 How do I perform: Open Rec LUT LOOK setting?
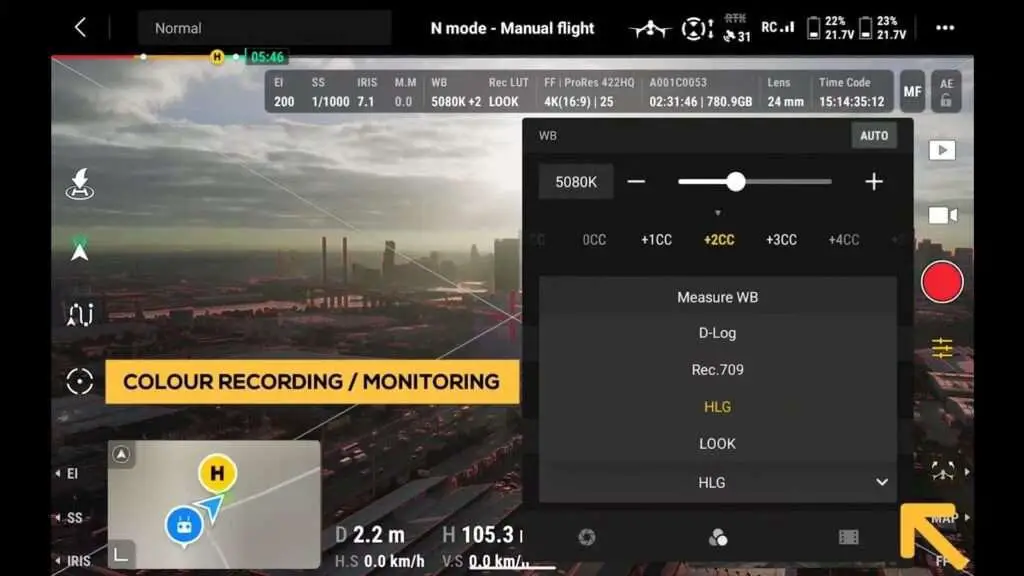coord(508,92)
